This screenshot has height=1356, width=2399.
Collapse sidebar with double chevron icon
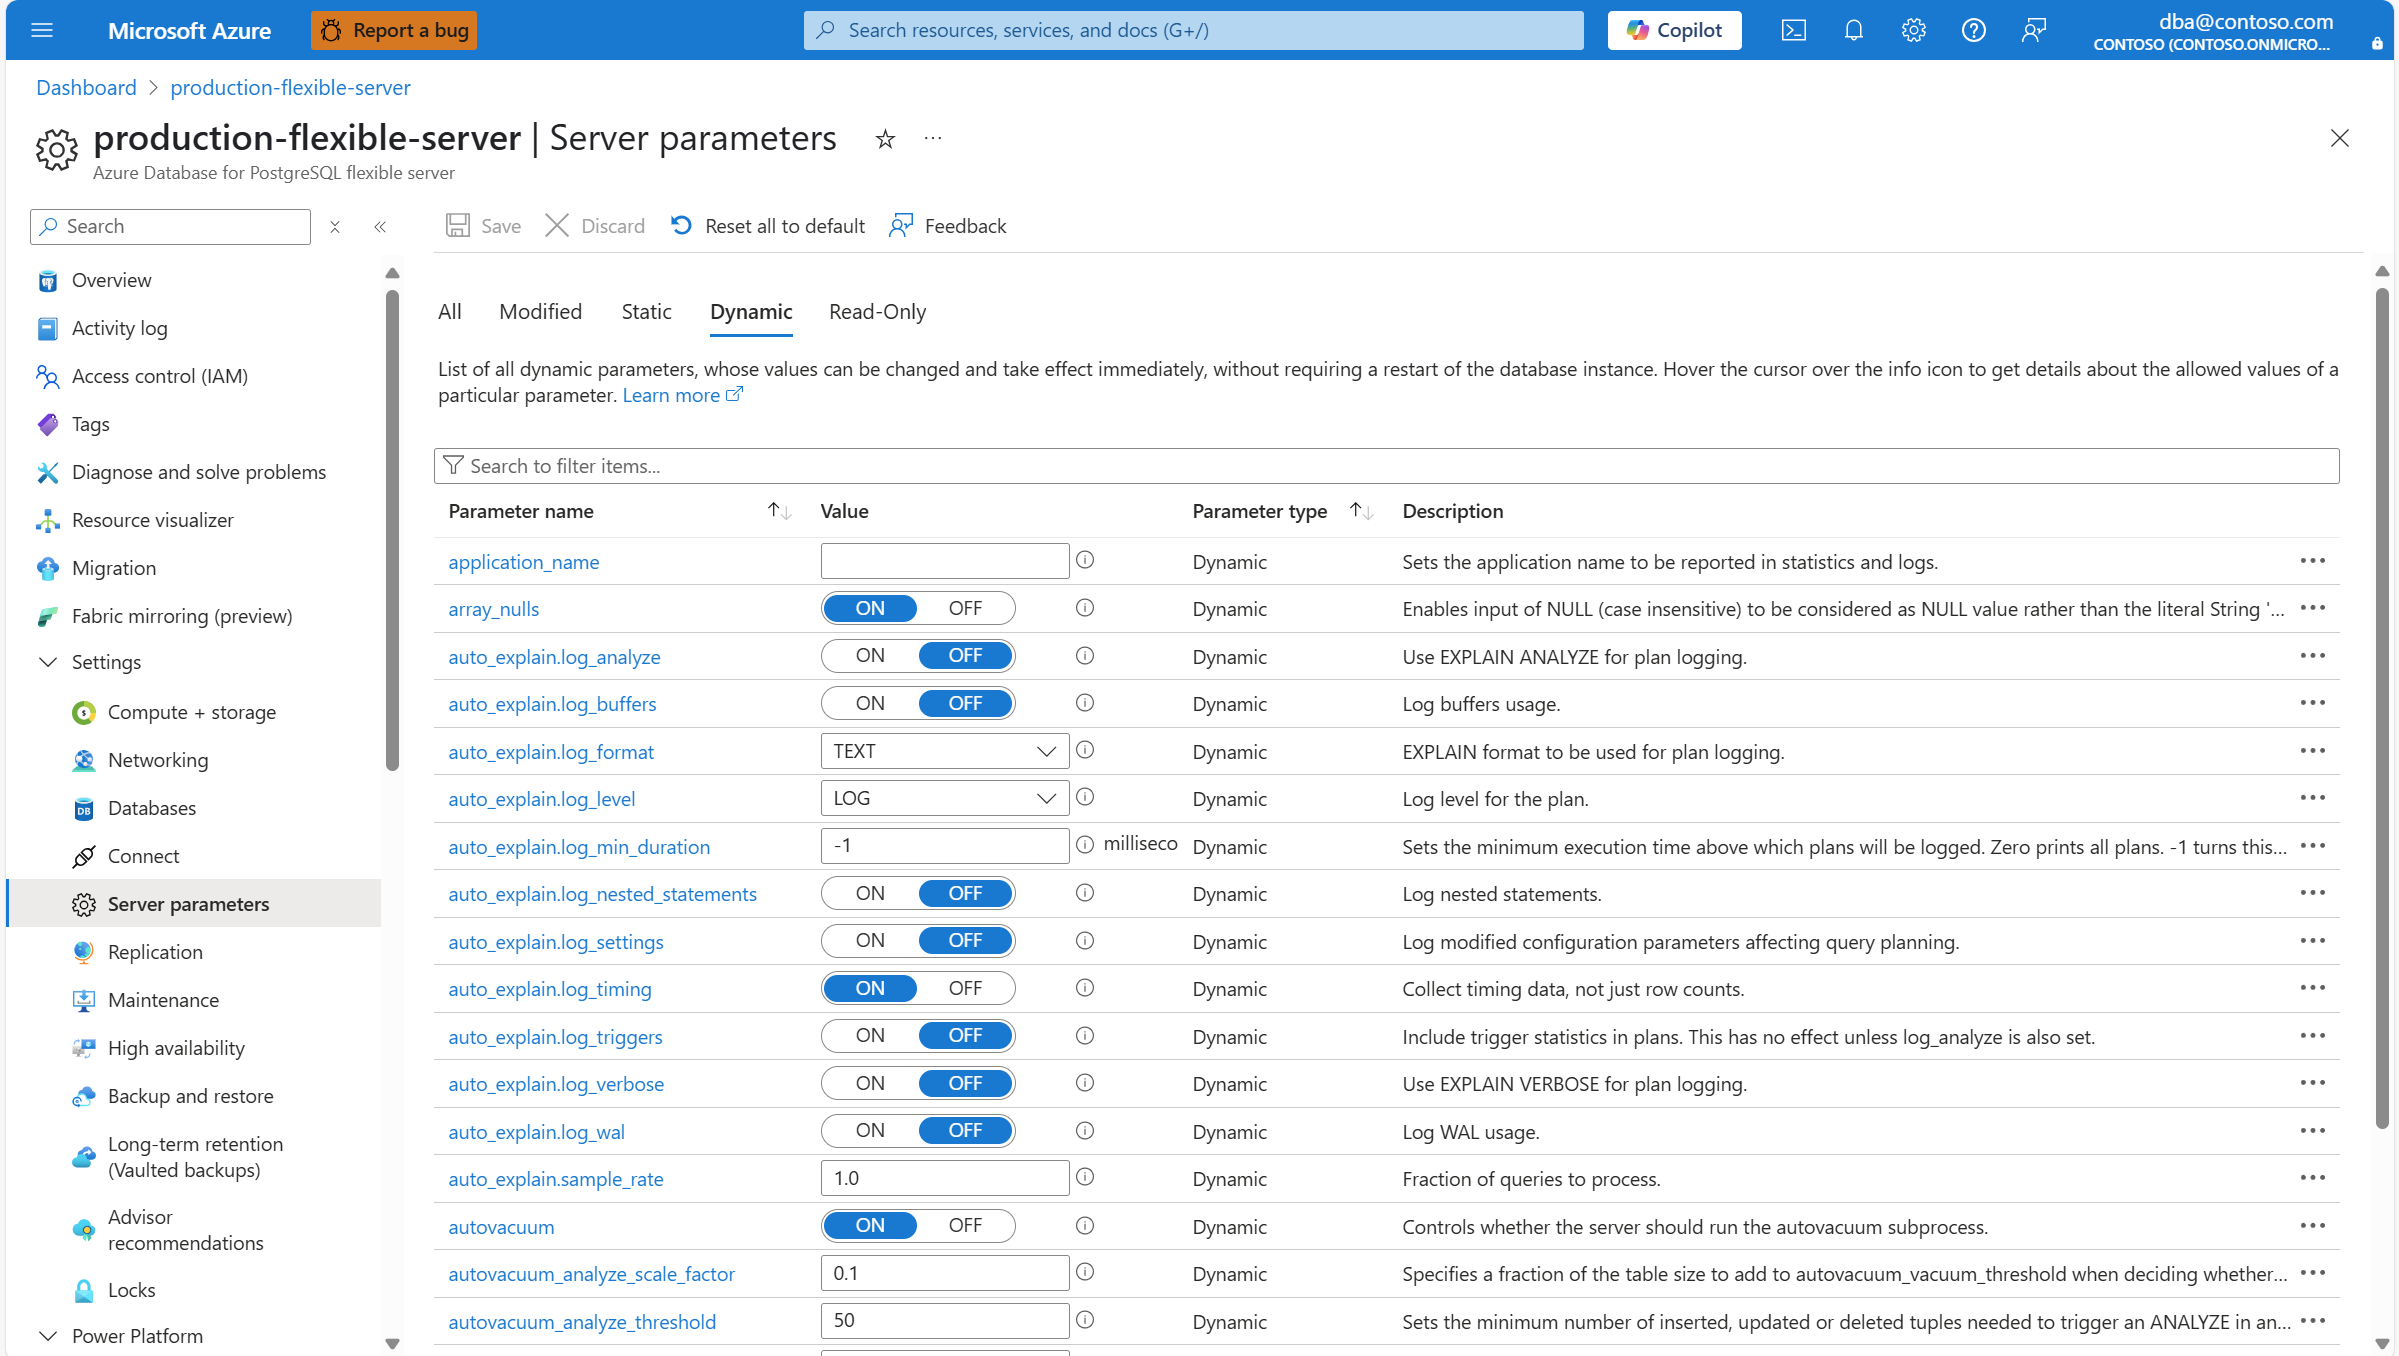[x=380, y=227]
